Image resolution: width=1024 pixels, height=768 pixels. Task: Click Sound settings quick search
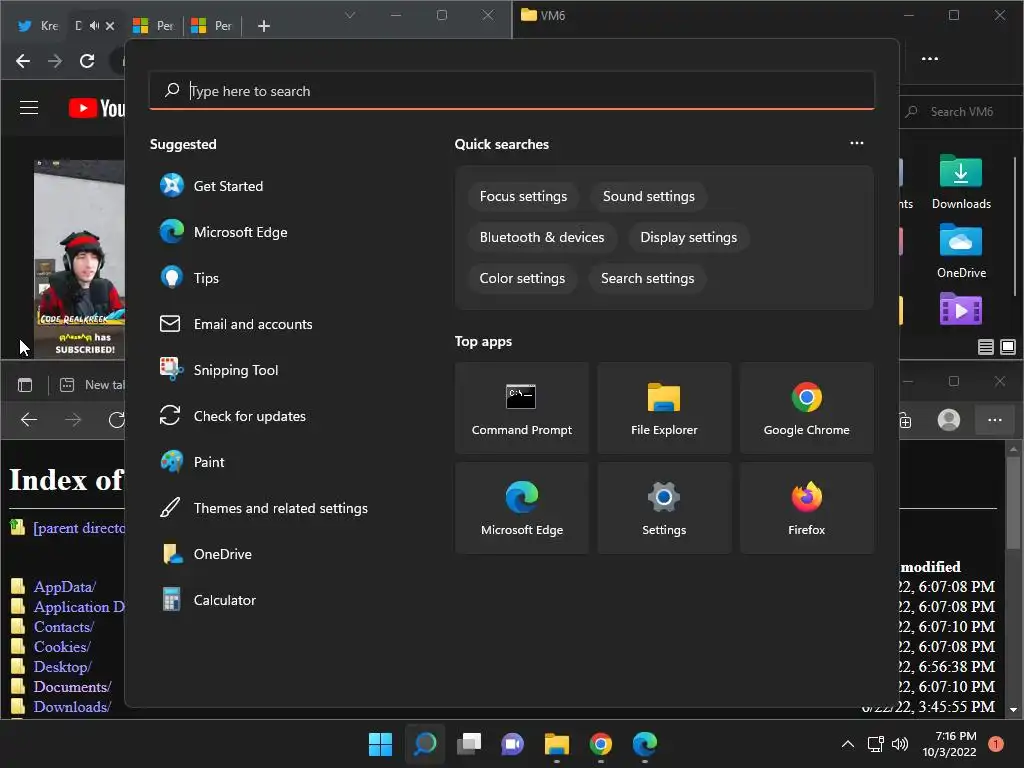click(648, 197)
